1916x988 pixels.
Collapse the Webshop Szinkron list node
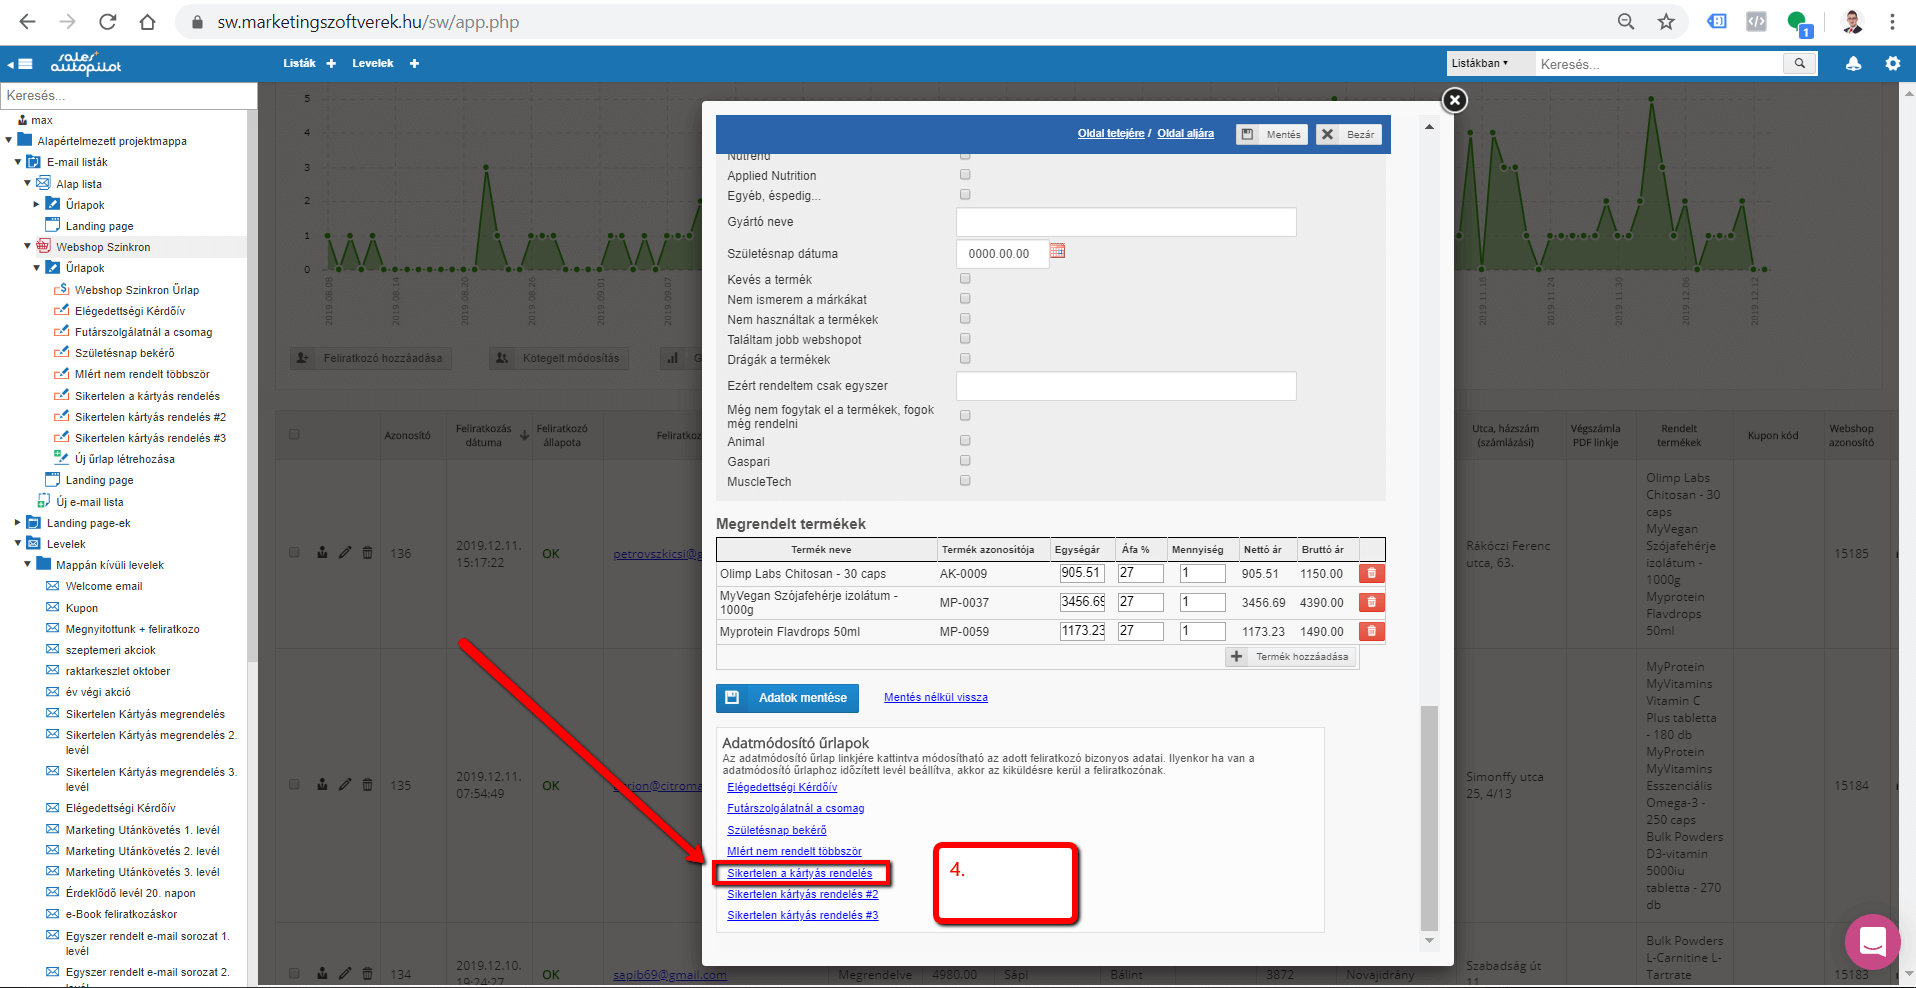(28, 246)
